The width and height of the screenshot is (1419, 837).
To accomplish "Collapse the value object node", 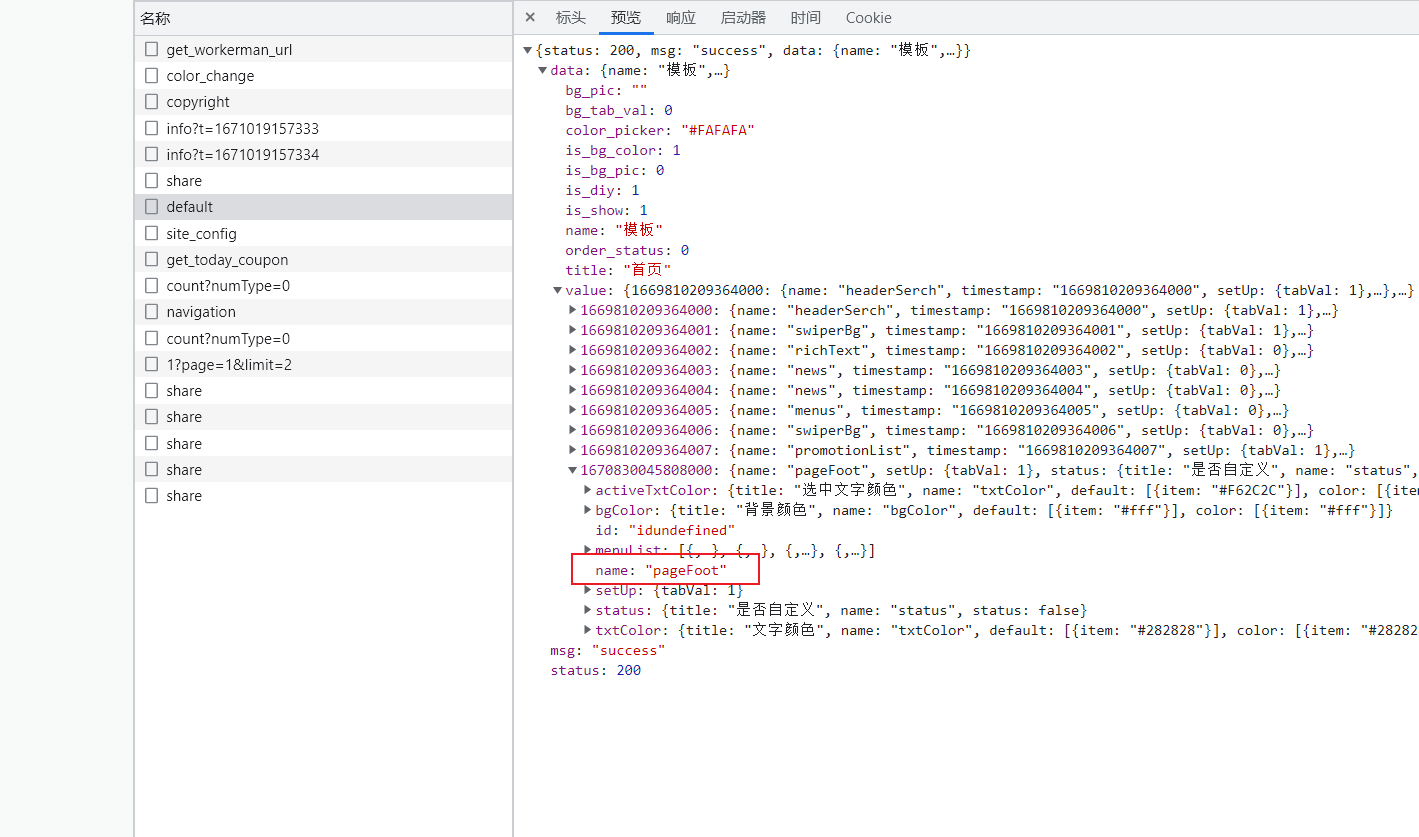I will [557, 290].
